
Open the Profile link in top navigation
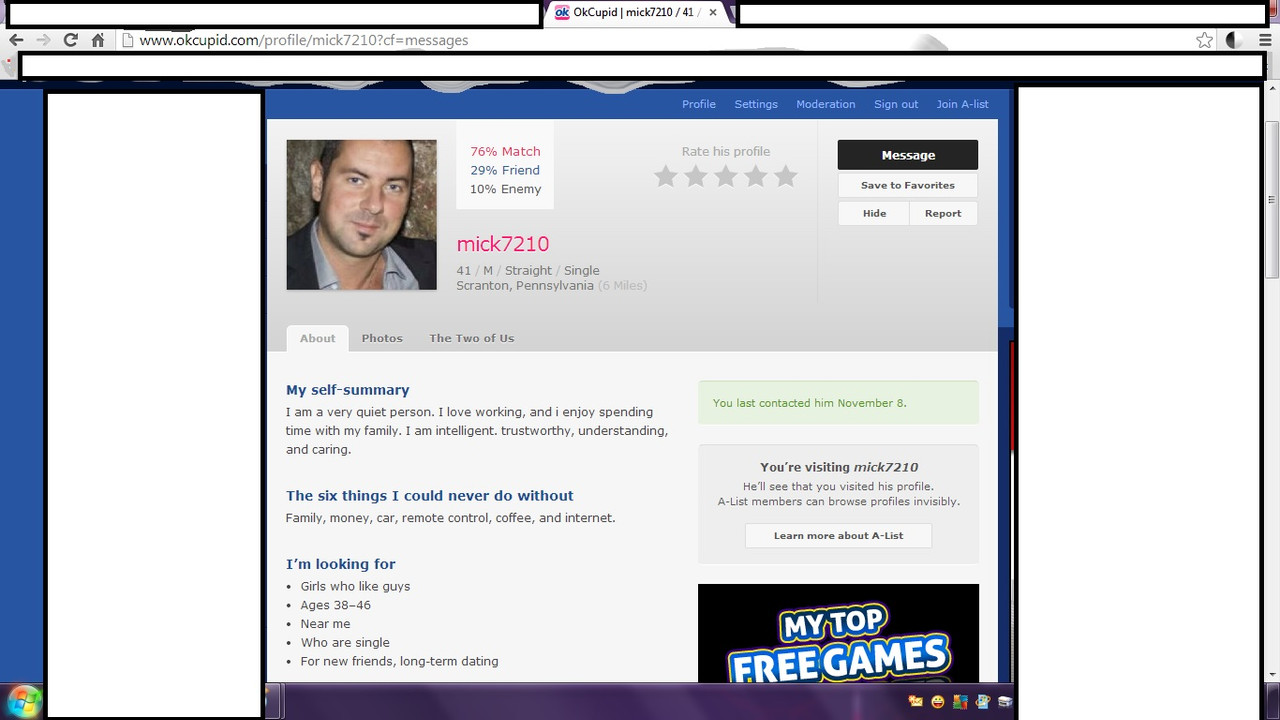tap(699, 104)
